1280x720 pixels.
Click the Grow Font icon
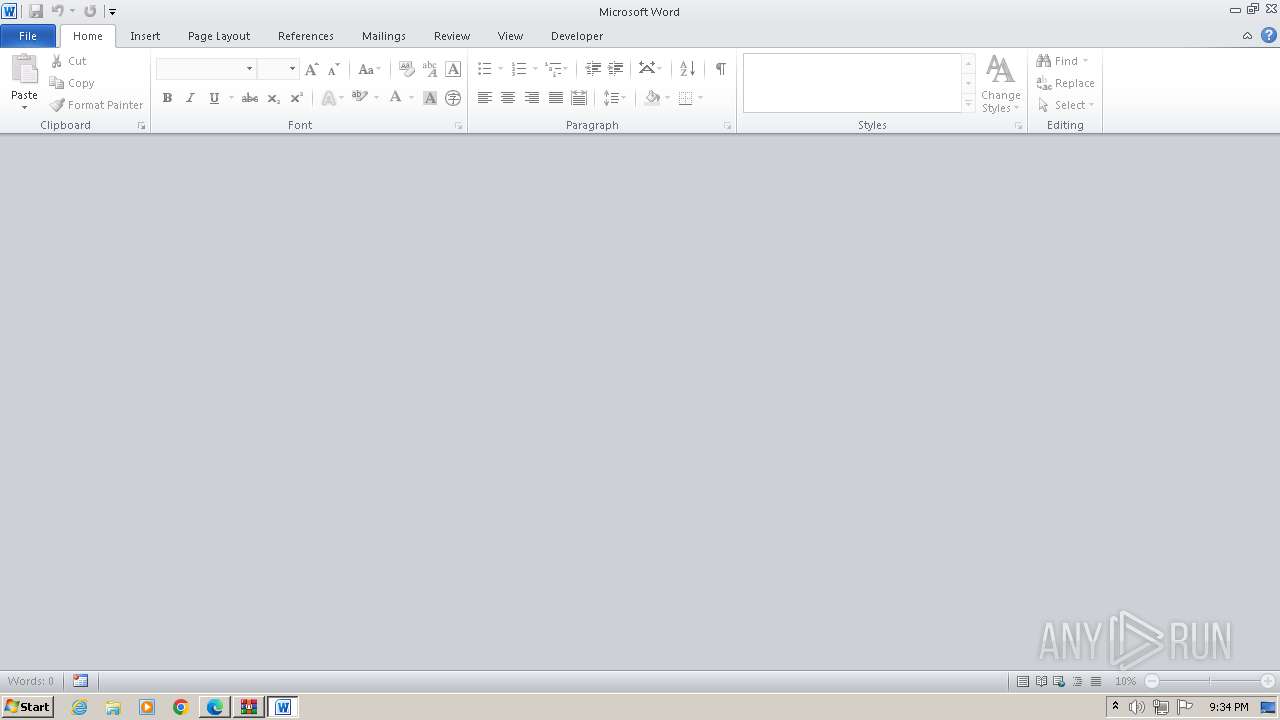pyautogui.click(x=311, y=69)
